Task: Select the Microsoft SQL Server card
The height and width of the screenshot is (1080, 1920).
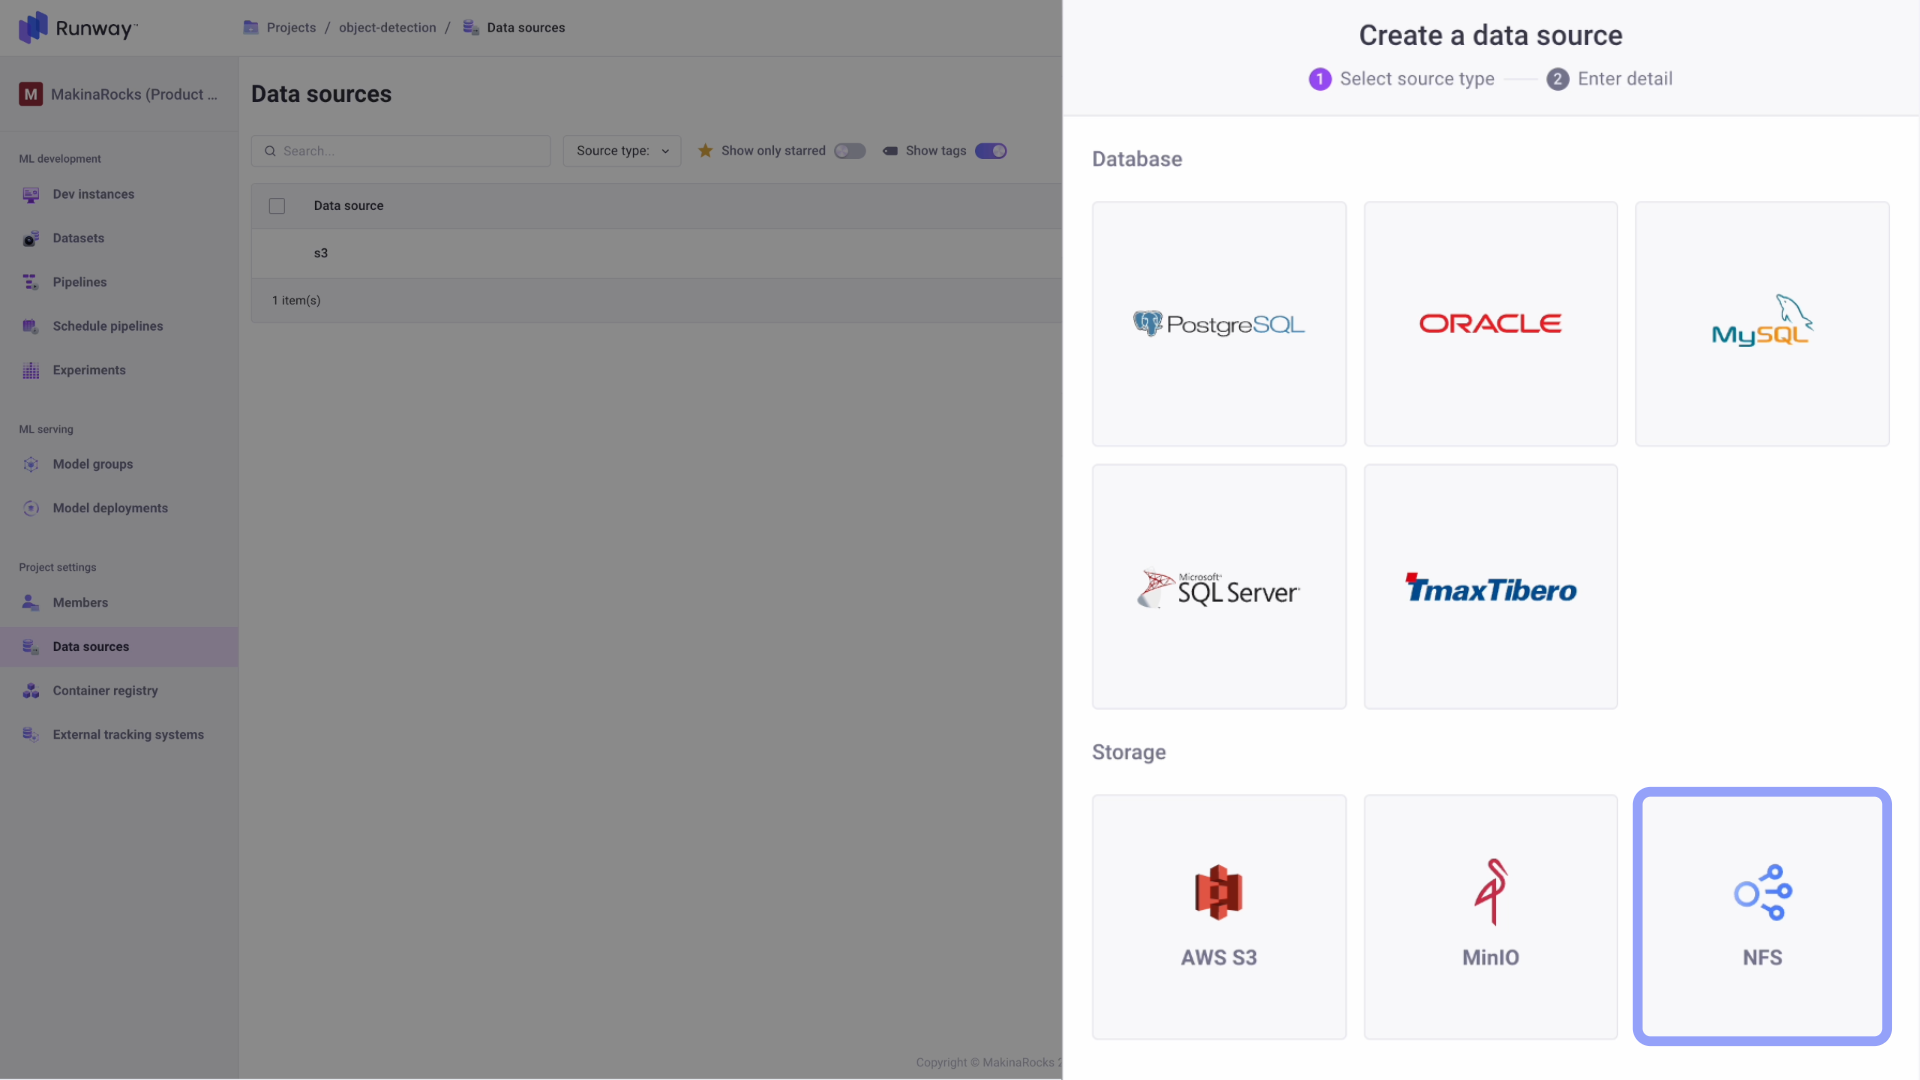Action: (1219, 587)
